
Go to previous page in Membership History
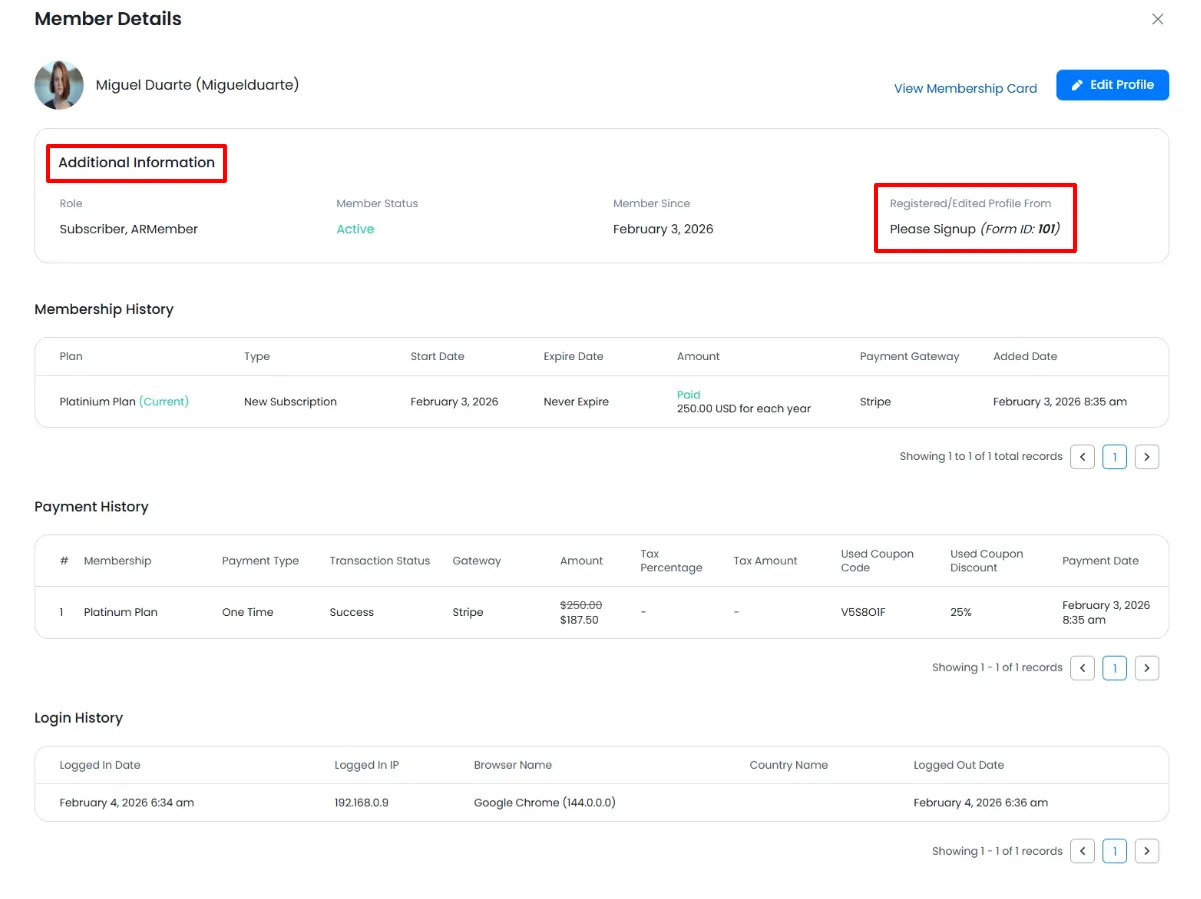pyautogui.click(x=1082, y=457)
